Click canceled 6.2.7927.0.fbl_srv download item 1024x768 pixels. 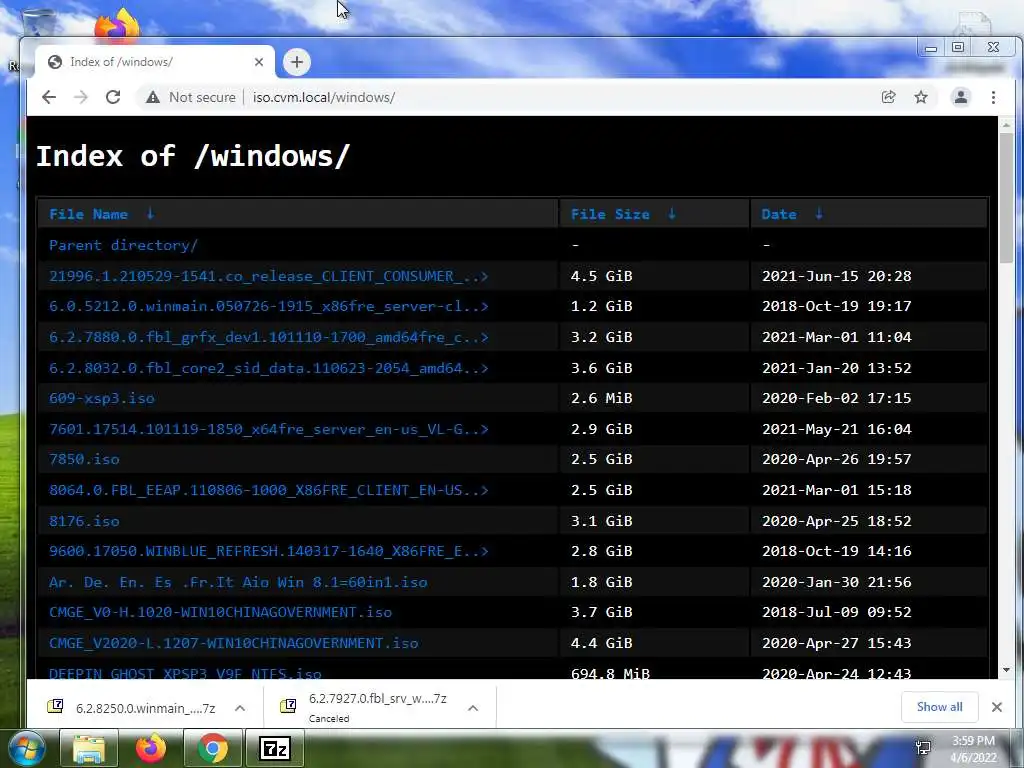point(366,707)
